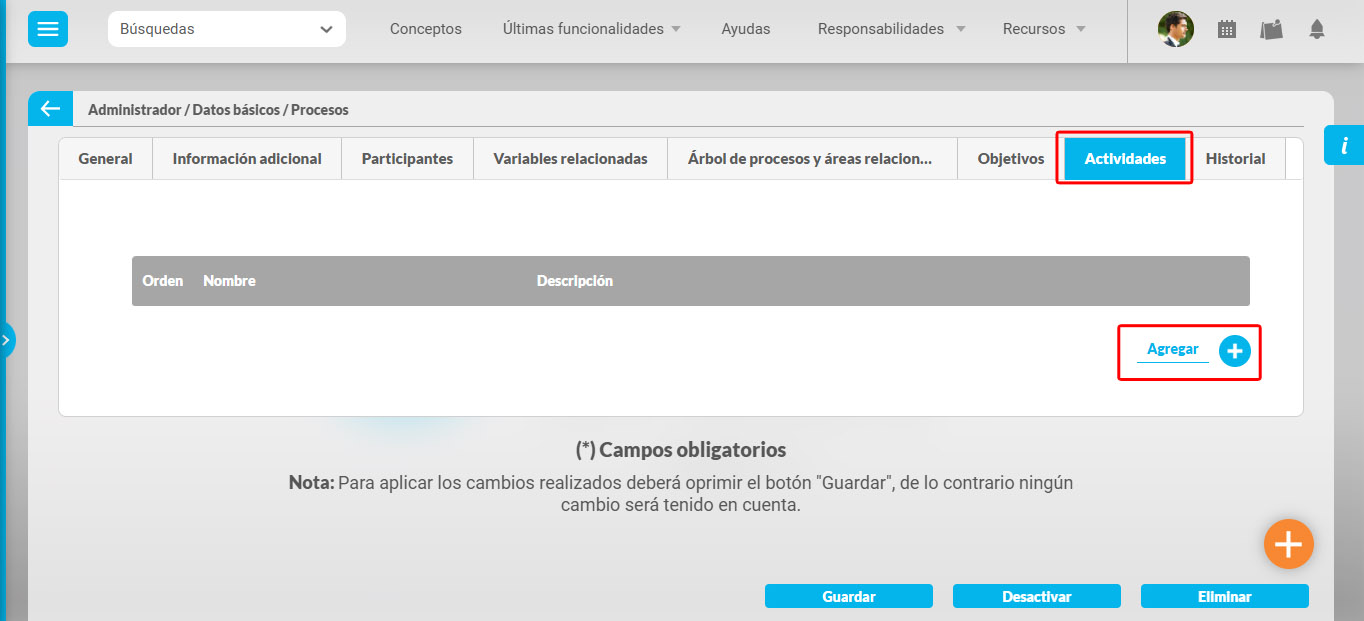Image resolution: width=1364 pixels, height=621 pixels.
Task: Click the orange floating plus button
Action: 1288,544
